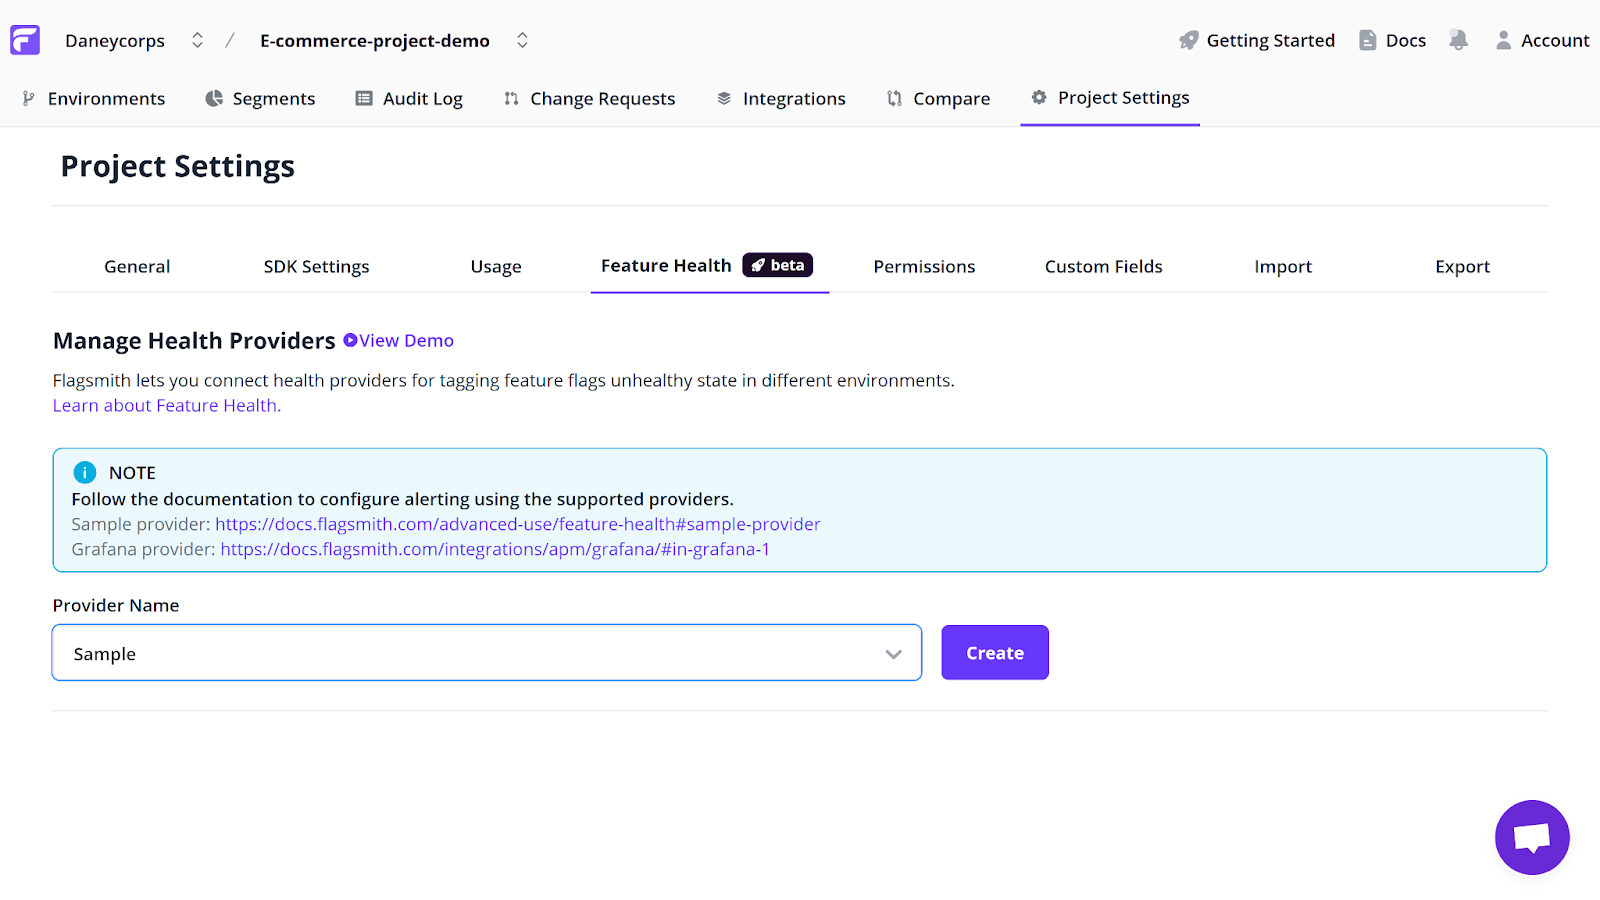Switch to the Export tab
The image size is (1600, 900).
pyautogui.click(x=1462, y=266)
